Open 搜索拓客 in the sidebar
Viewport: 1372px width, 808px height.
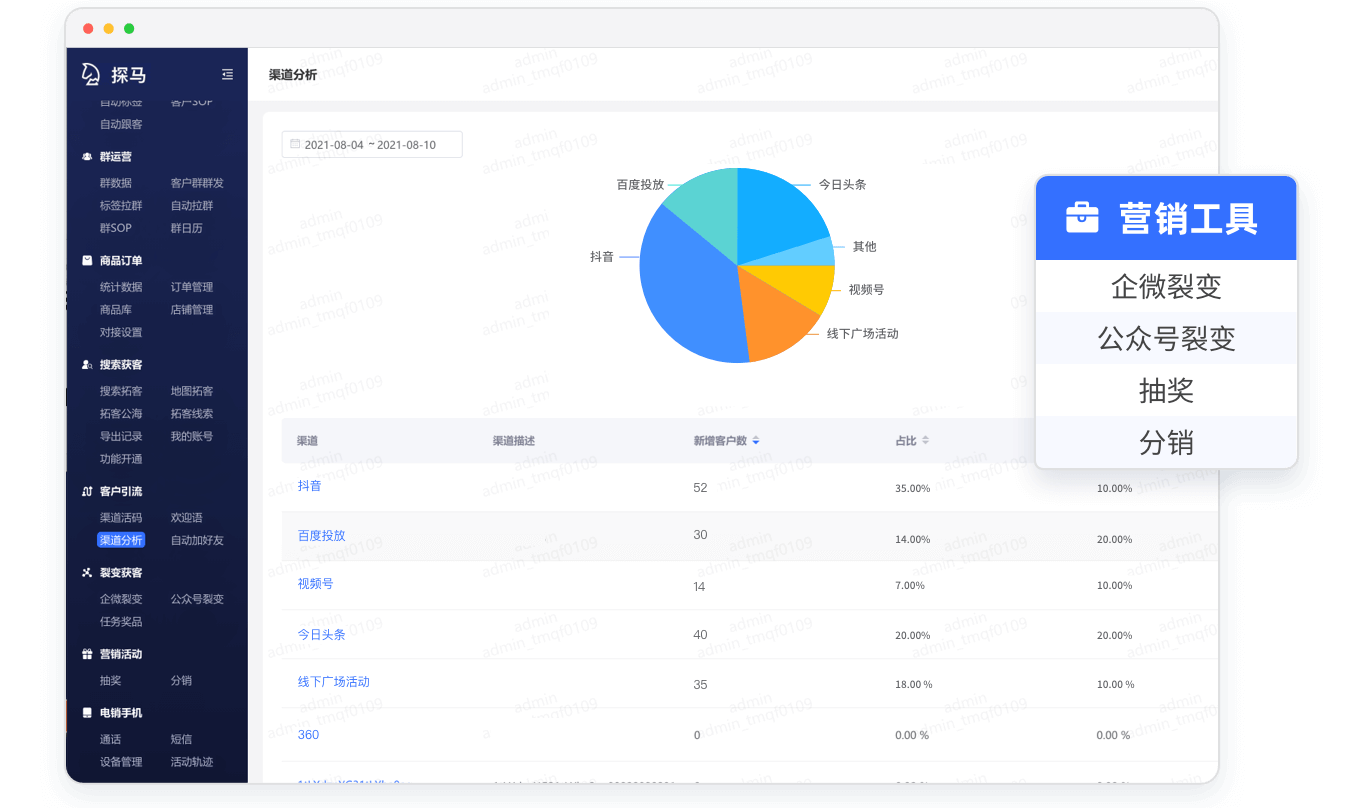pos(121,391)
